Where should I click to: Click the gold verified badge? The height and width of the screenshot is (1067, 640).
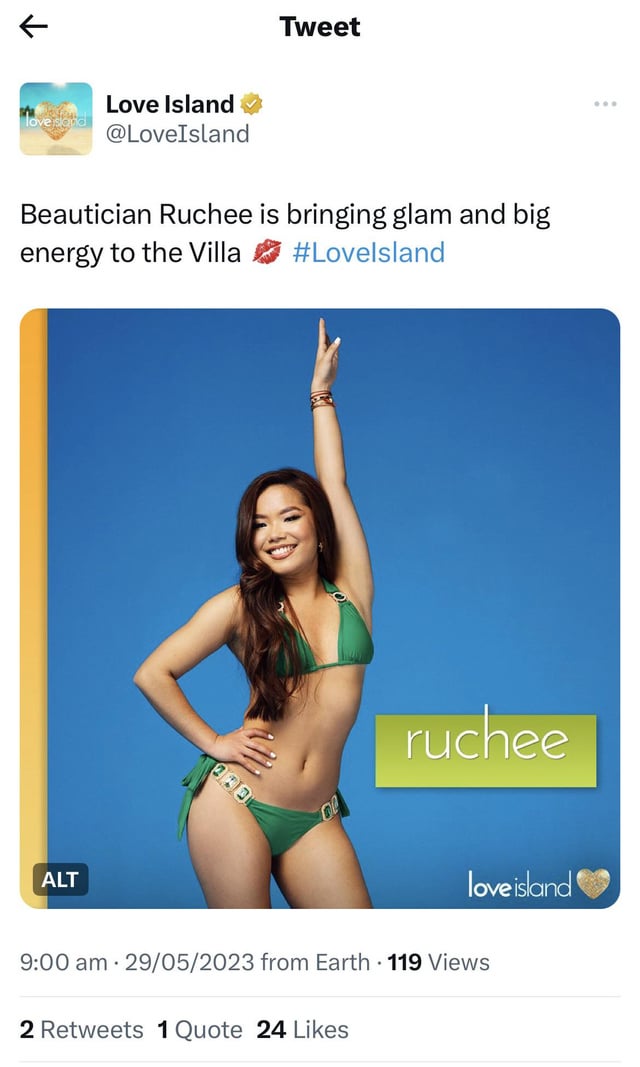(x=252, y=104)
